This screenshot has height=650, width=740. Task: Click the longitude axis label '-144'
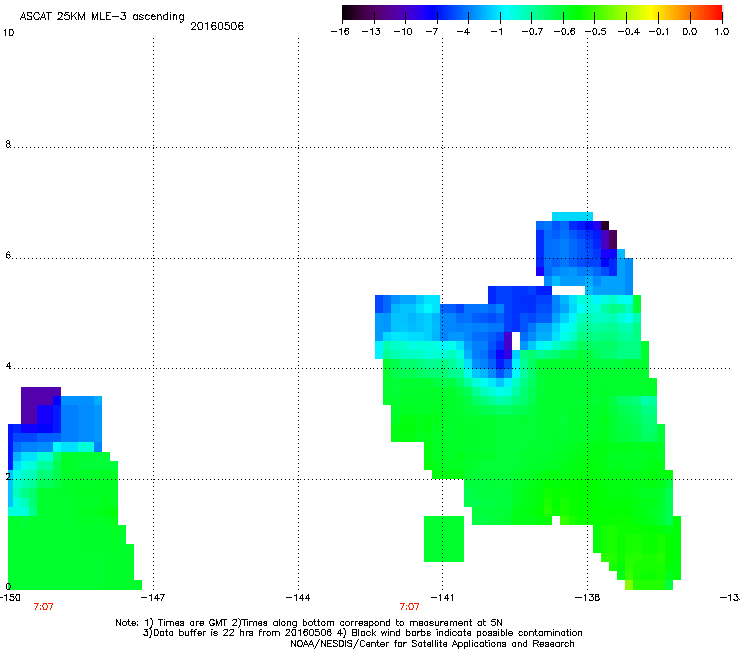coord(298,597)
